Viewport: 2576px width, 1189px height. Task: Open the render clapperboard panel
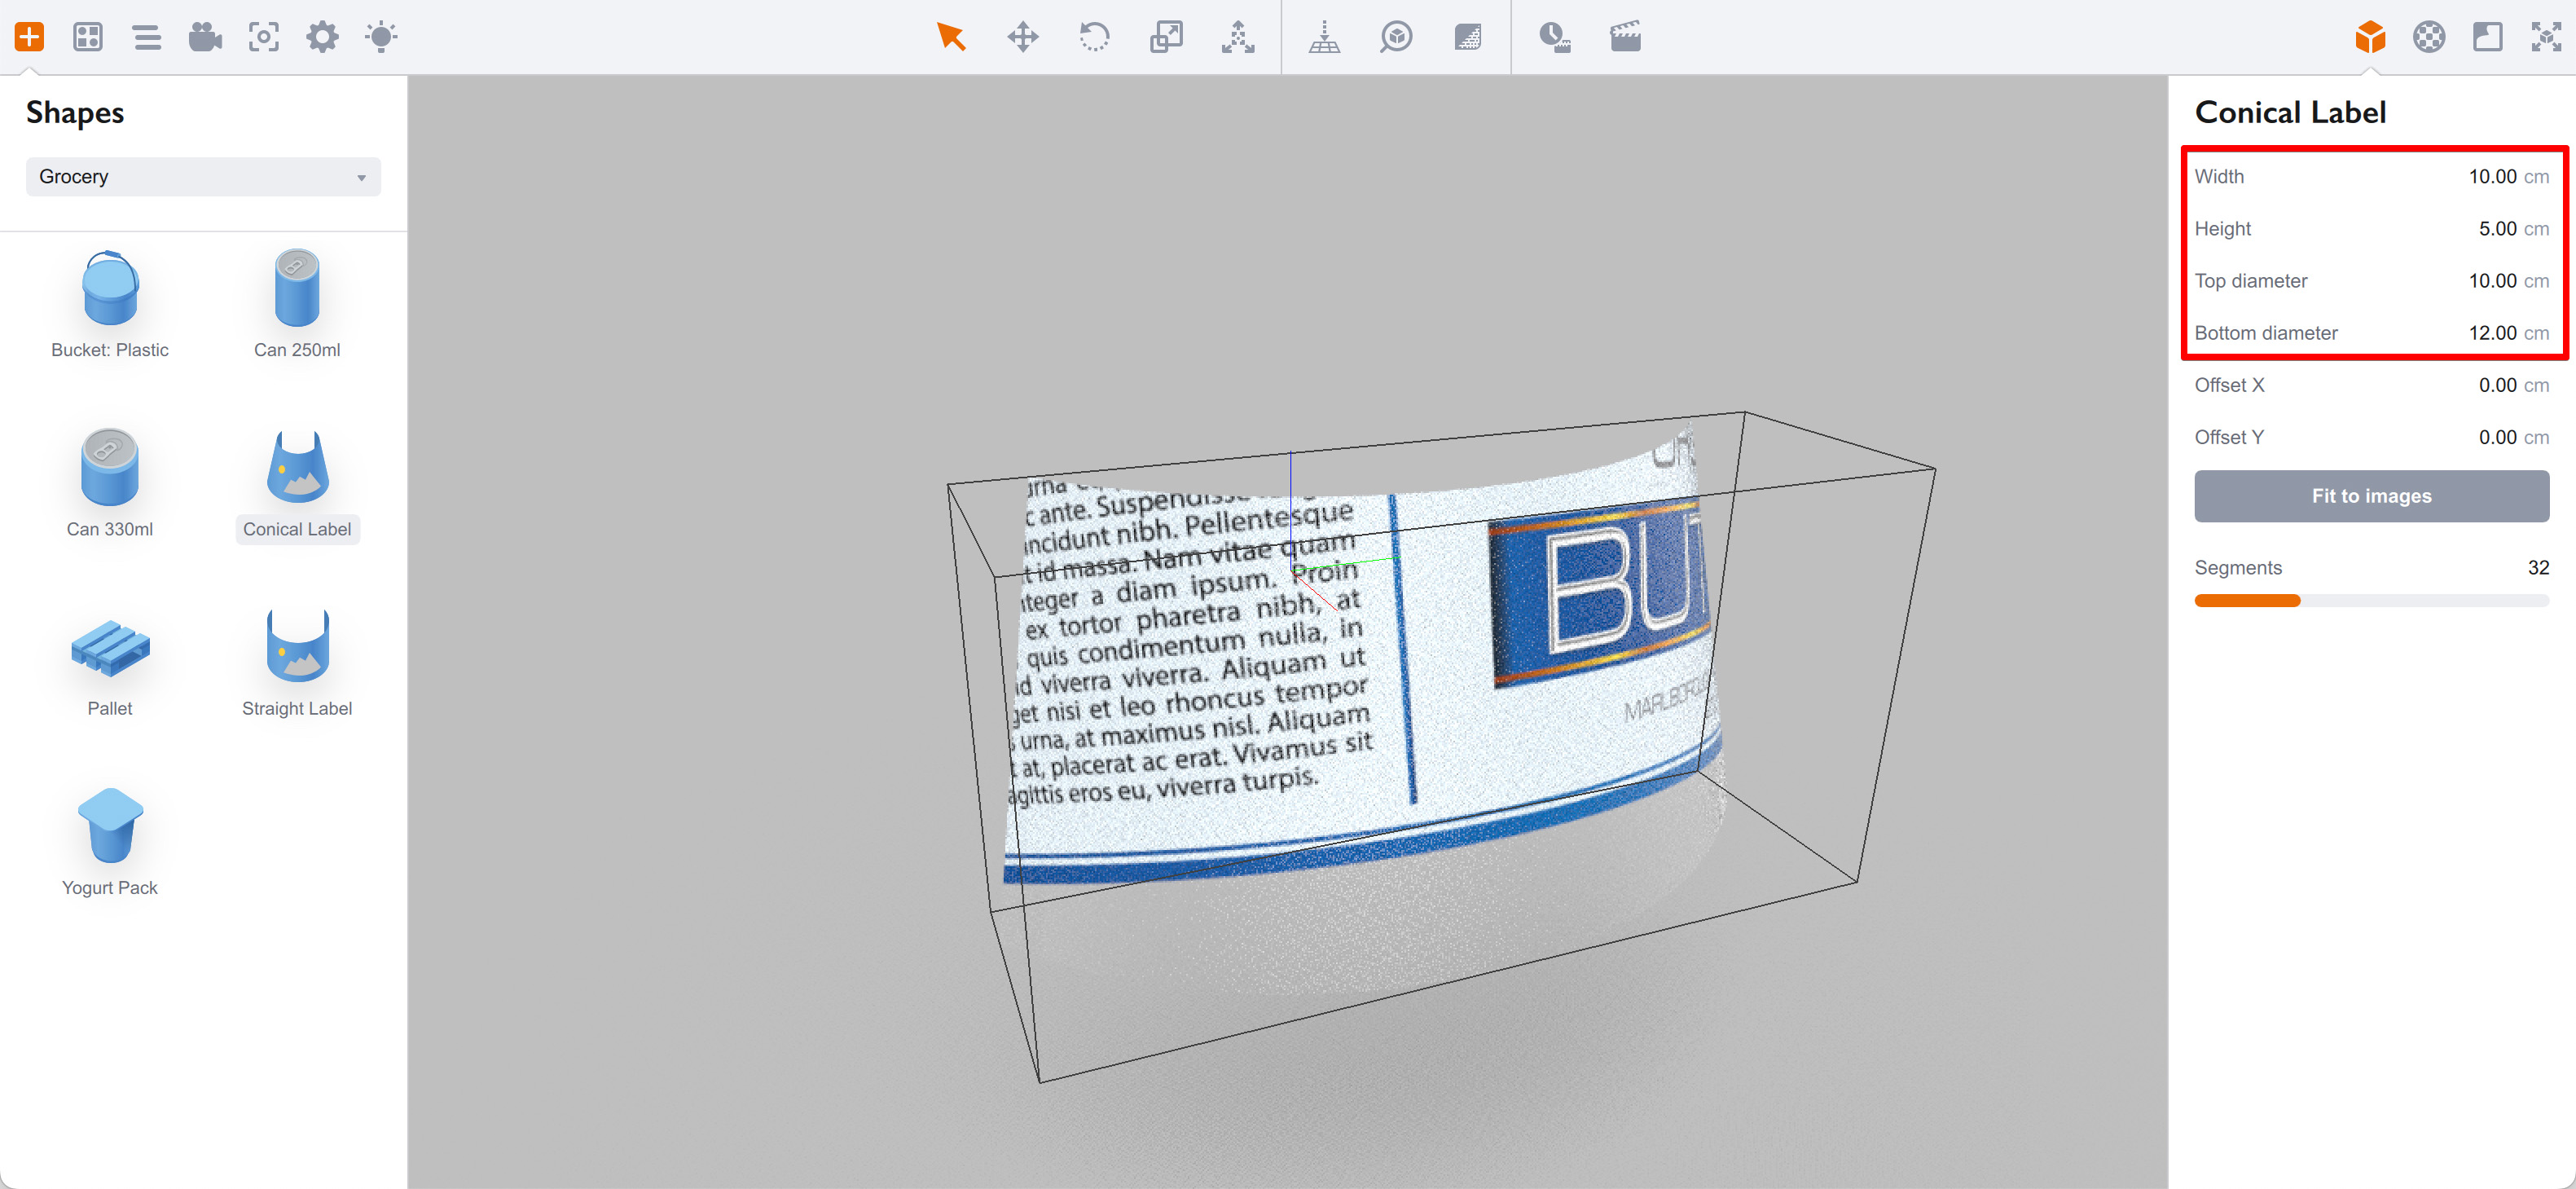pyautogui.click(x=1624, y=37)
